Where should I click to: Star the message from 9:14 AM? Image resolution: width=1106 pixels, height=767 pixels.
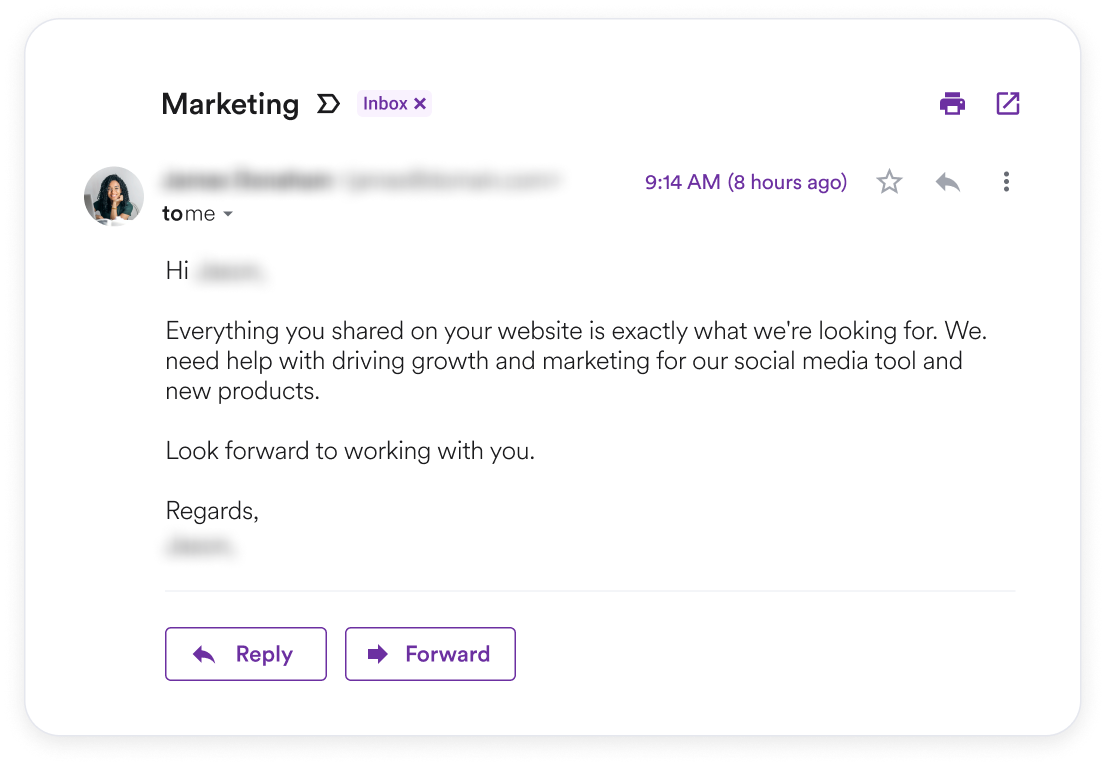point(889,182)
